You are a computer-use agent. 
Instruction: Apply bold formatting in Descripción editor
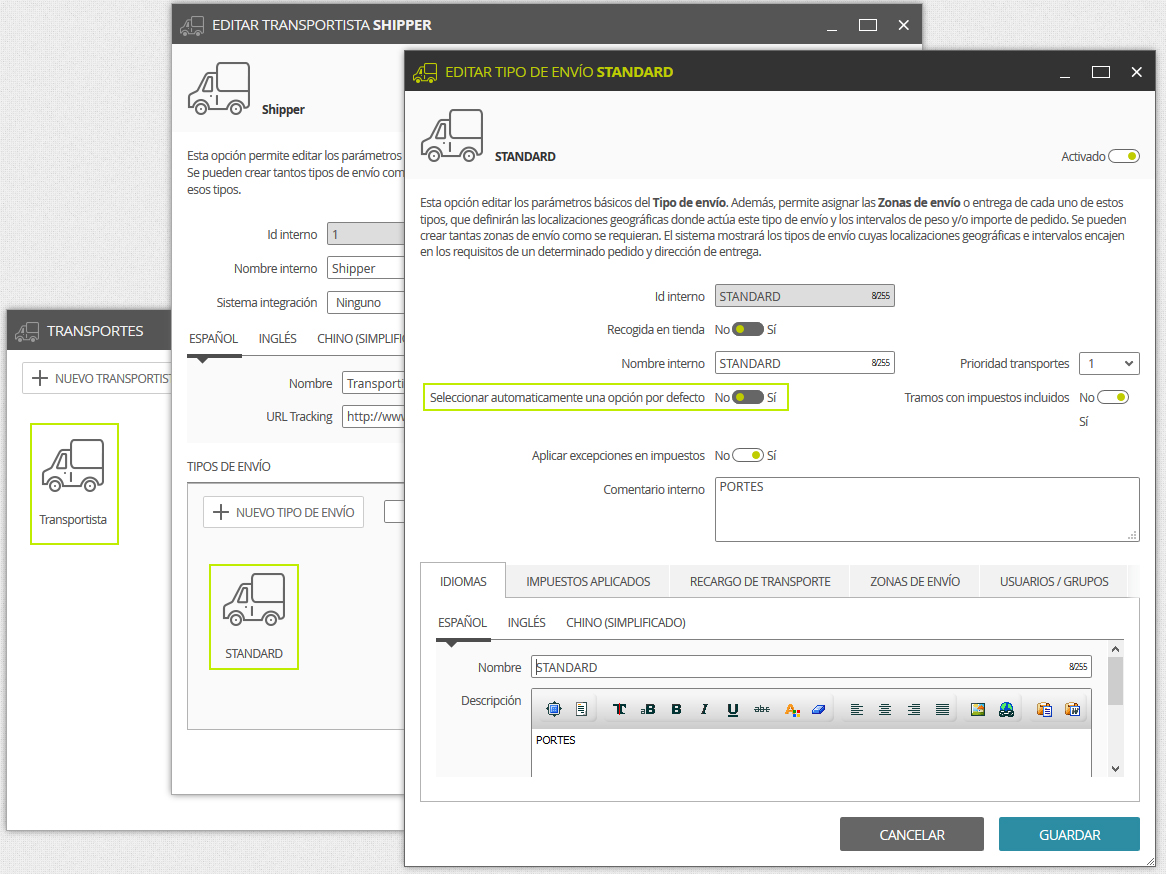tap(676, 709)
